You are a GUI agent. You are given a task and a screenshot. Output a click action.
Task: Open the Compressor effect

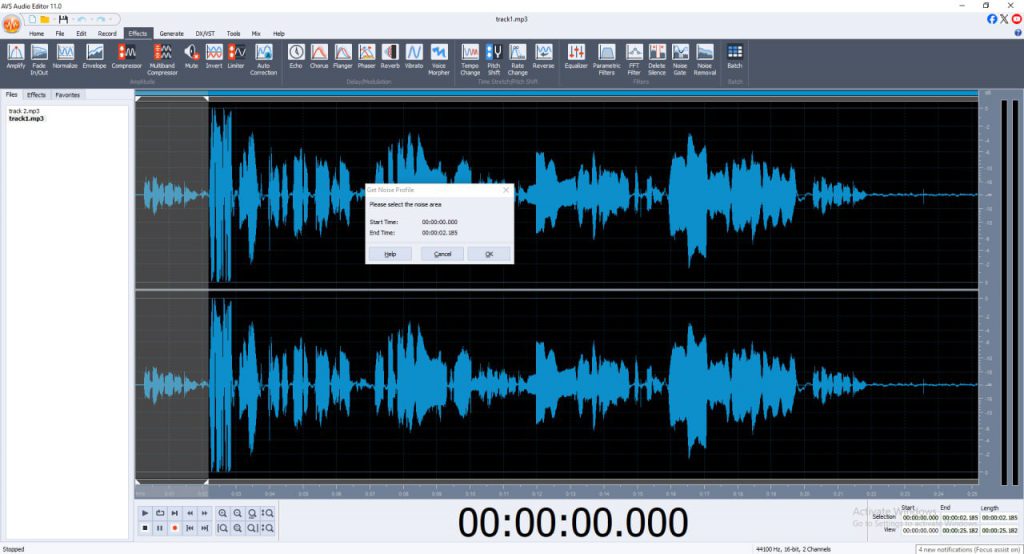tap(127, 56)
